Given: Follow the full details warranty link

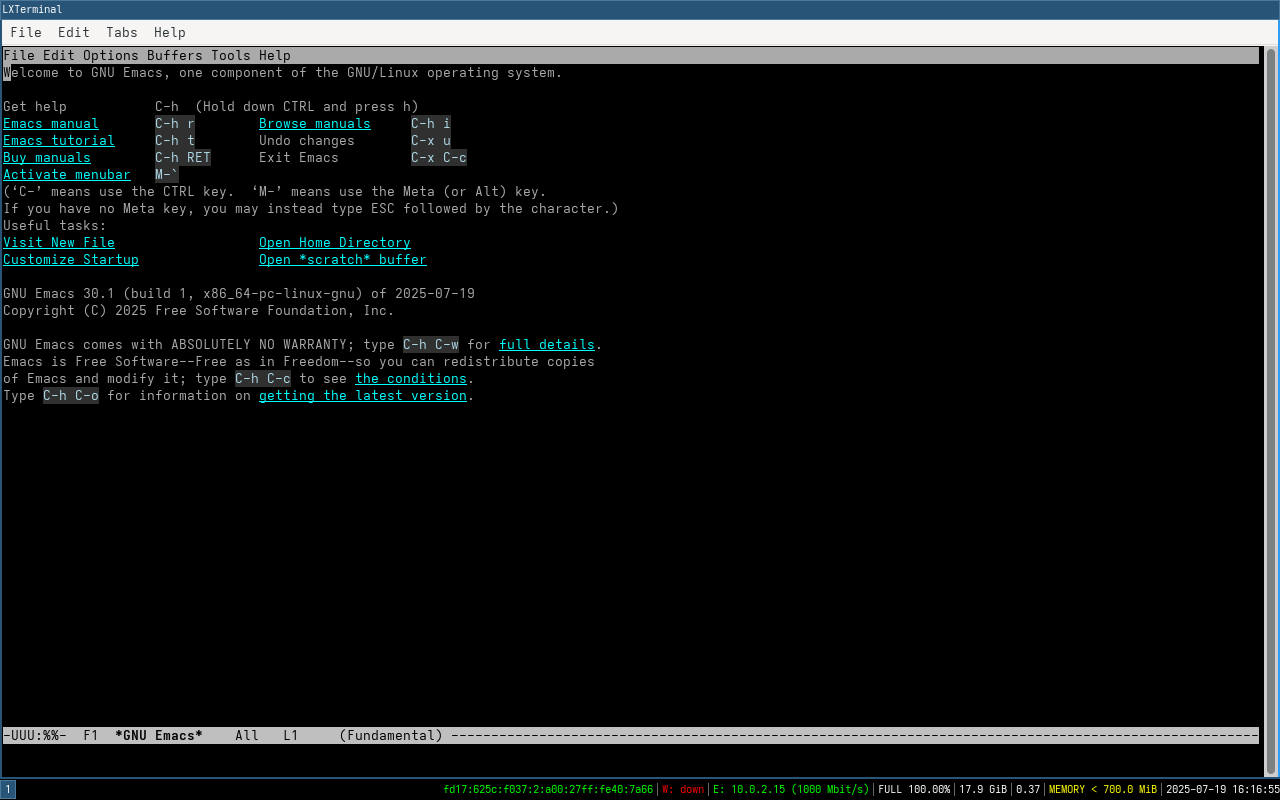Looking at the screenshot, I should pyautogui.click(x=547, y=345).
